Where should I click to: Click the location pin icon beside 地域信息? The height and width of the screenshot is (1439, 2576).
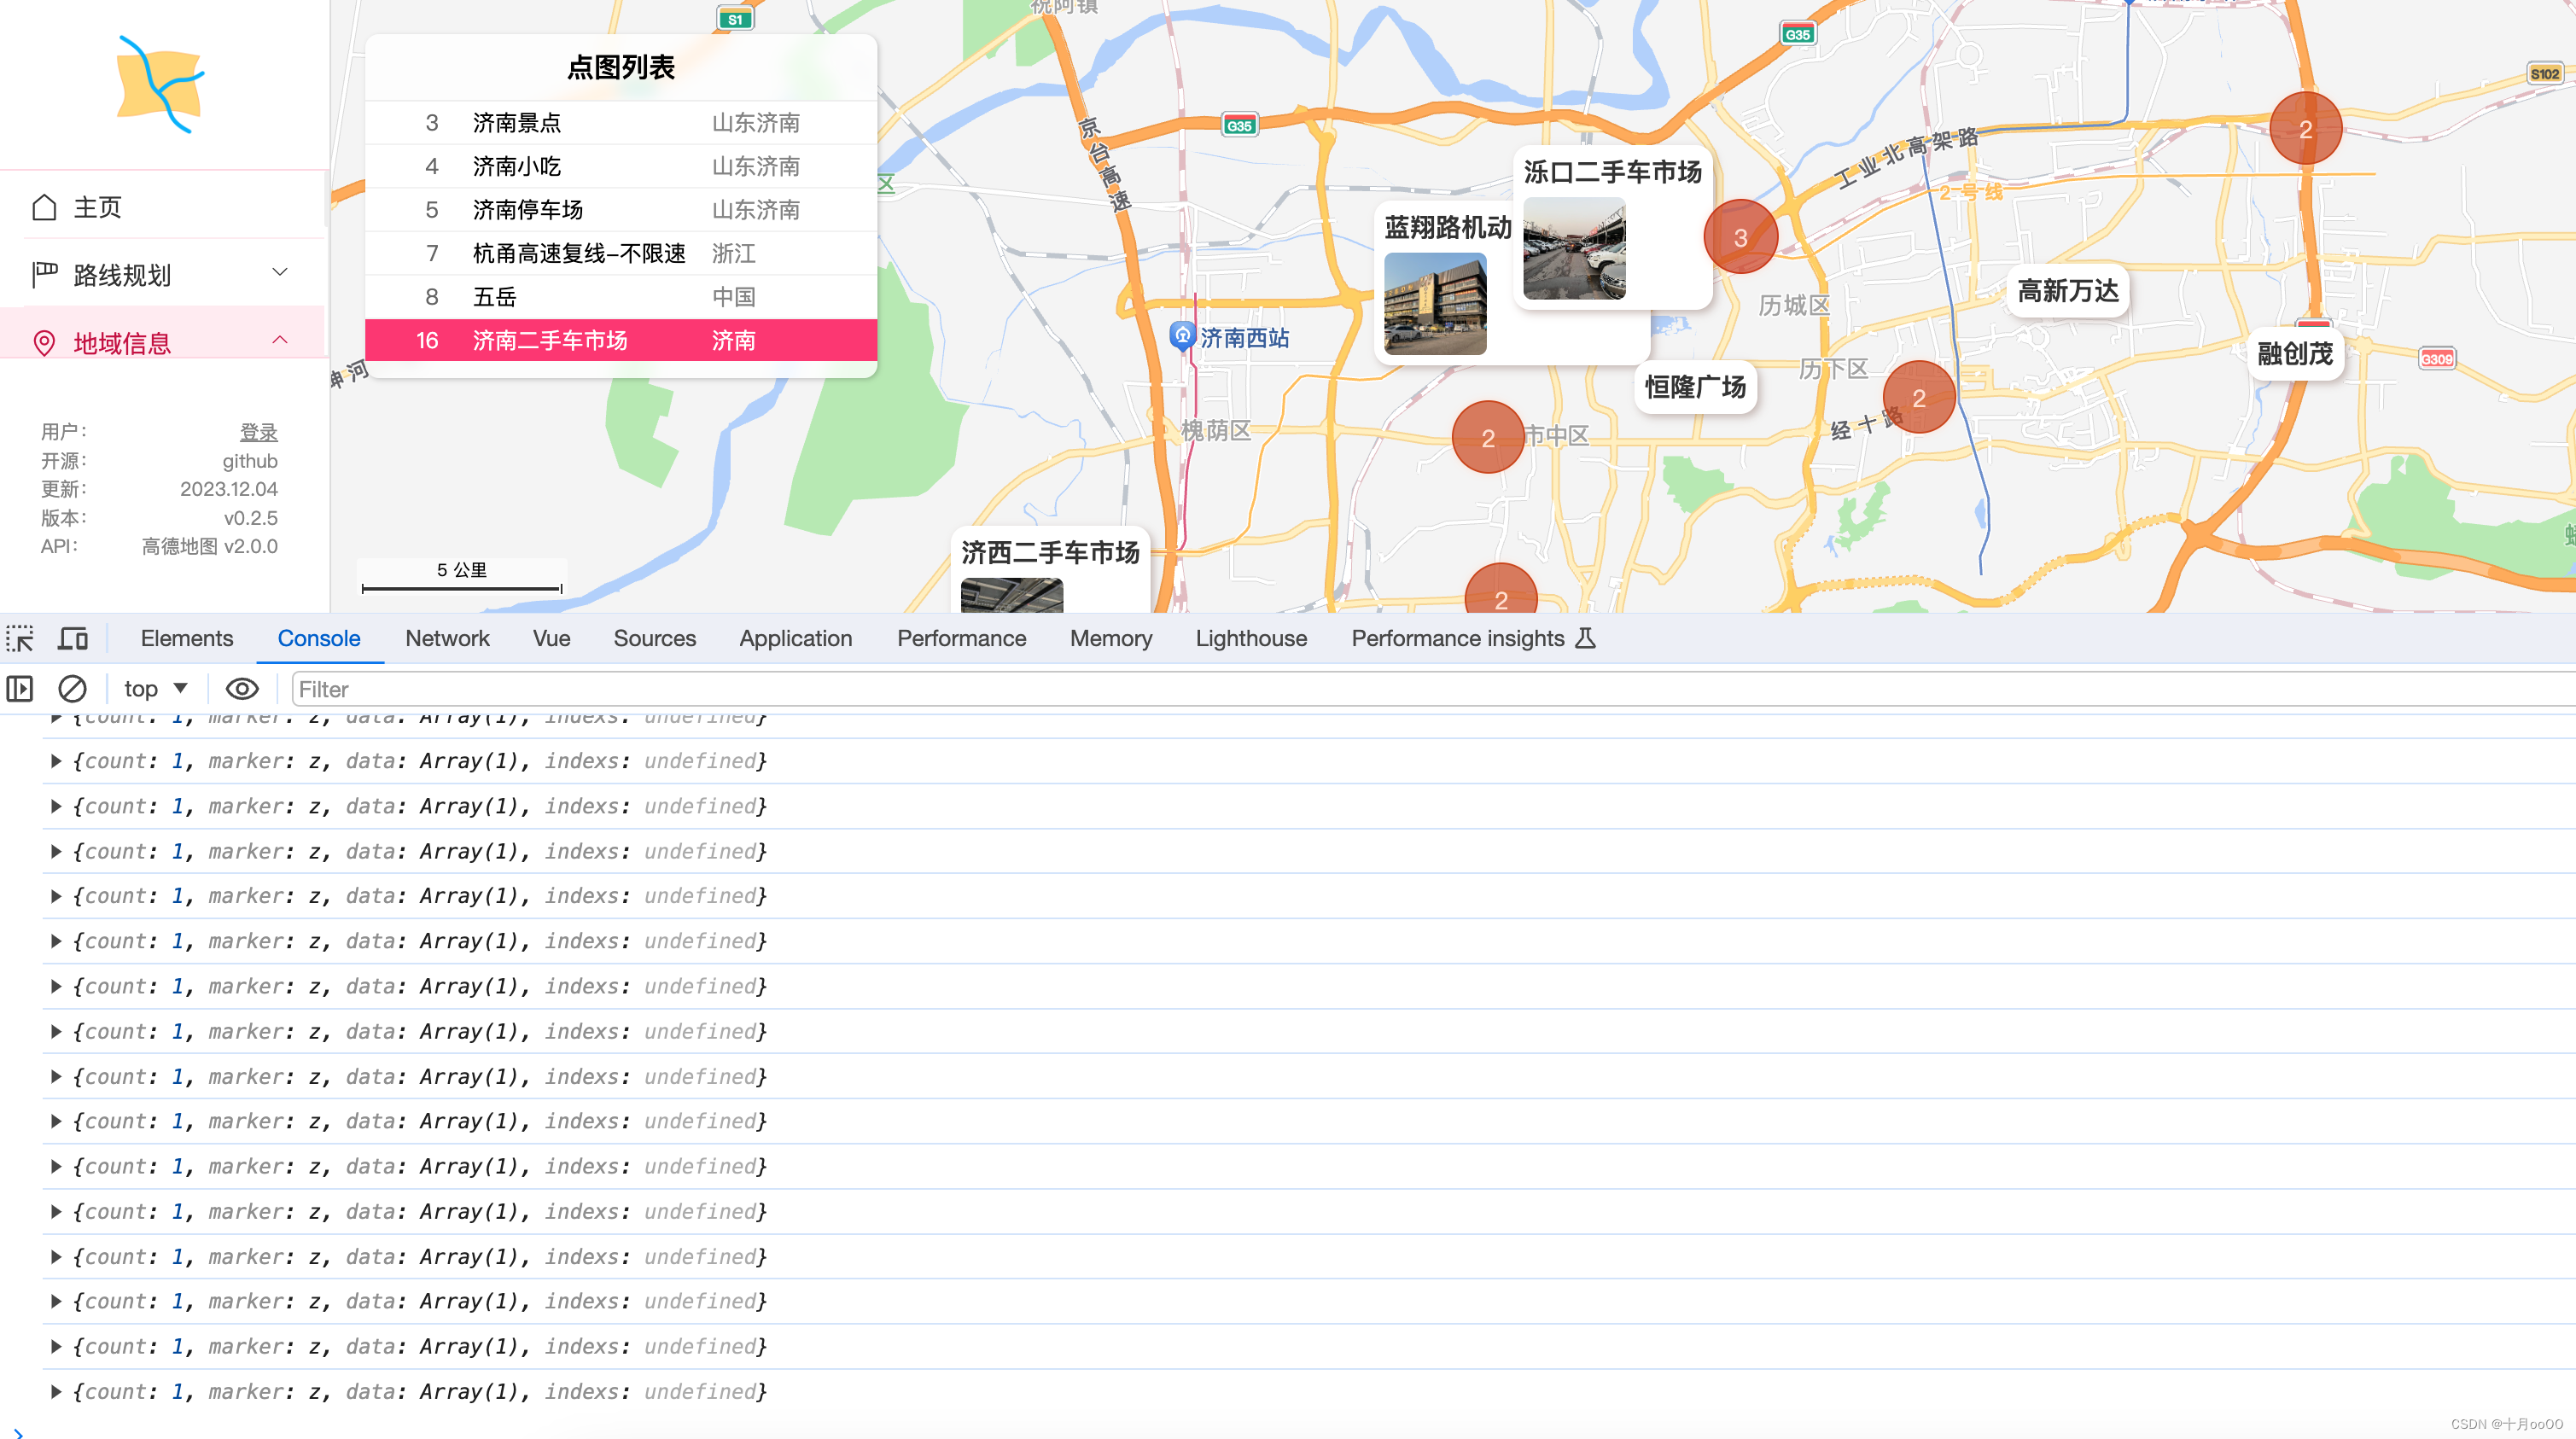tap(44, 343)
